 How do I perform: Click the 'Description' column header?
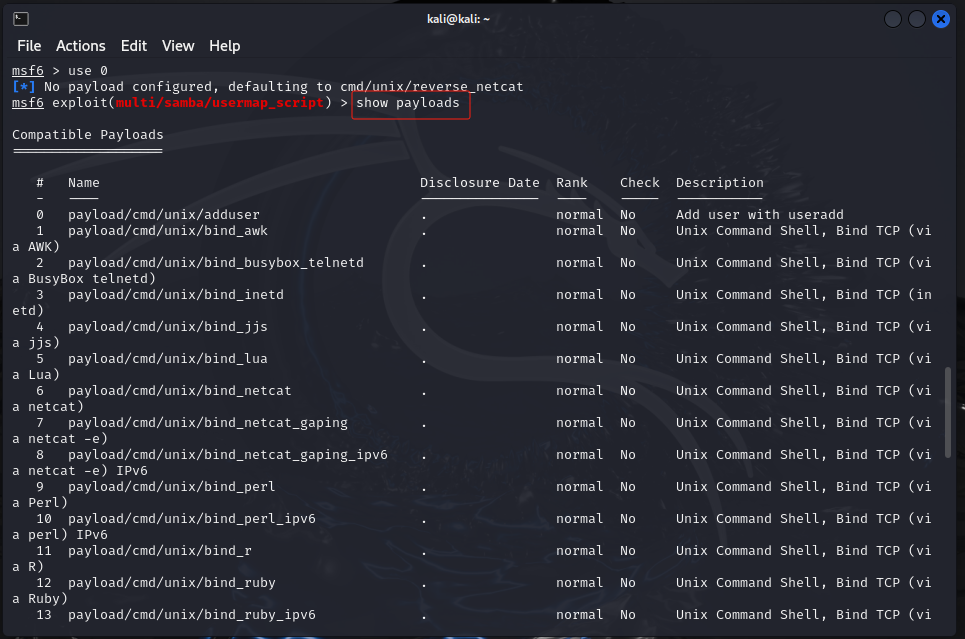click(719, 183)
